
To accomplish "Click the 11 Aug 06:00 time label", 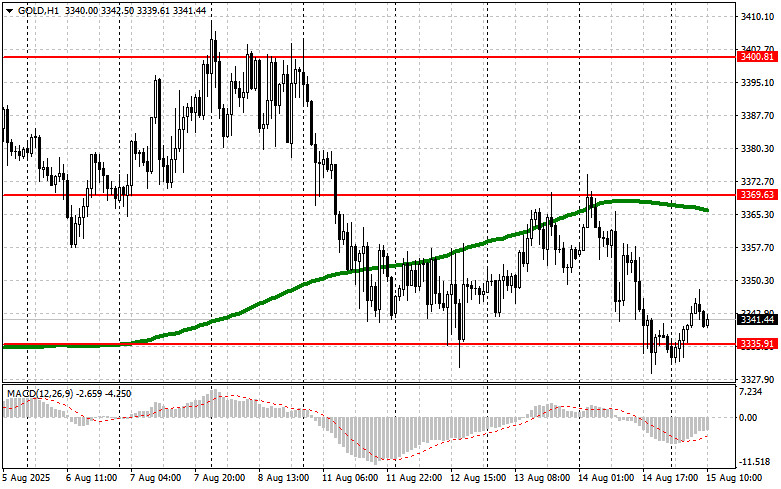I will [x=350, y=478].
